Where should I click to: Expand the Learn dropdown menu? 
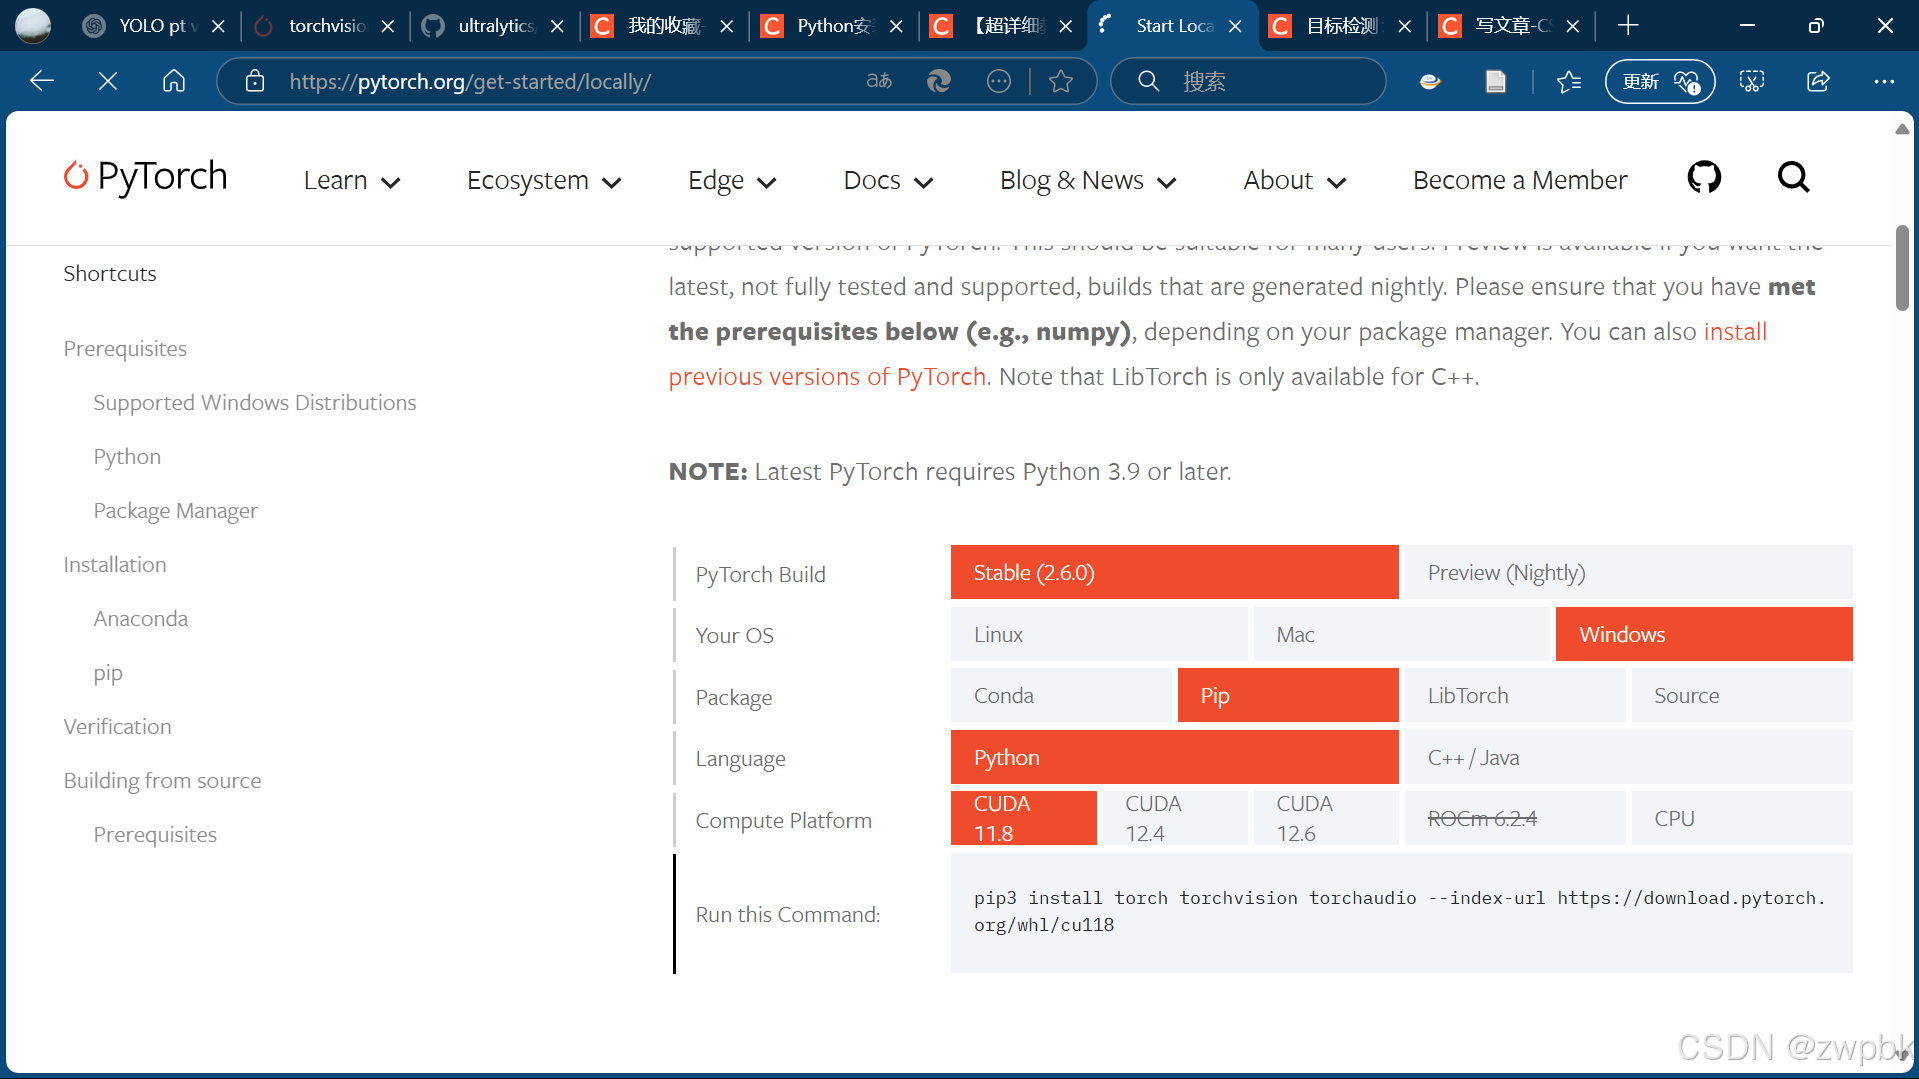pos(352,180)
